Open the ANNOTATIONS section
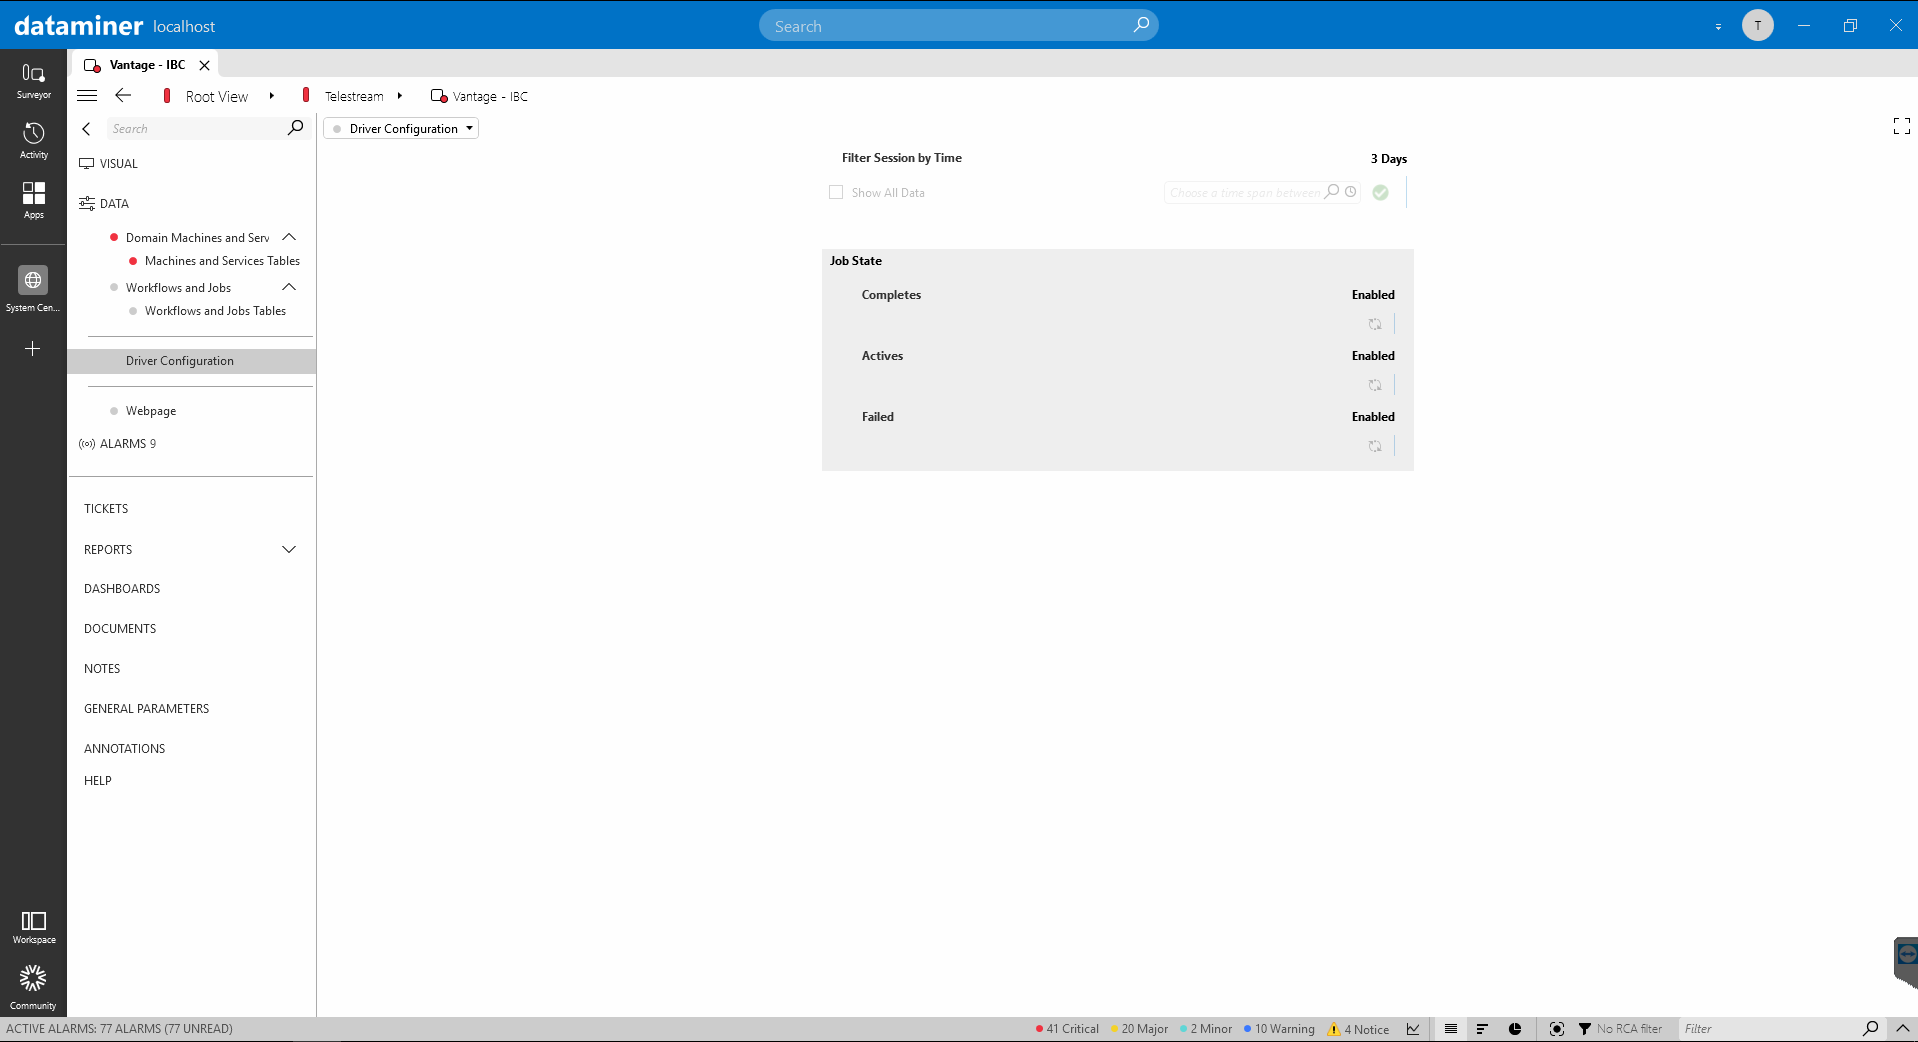This screenshot has height=1042, width=1918. 124,749
